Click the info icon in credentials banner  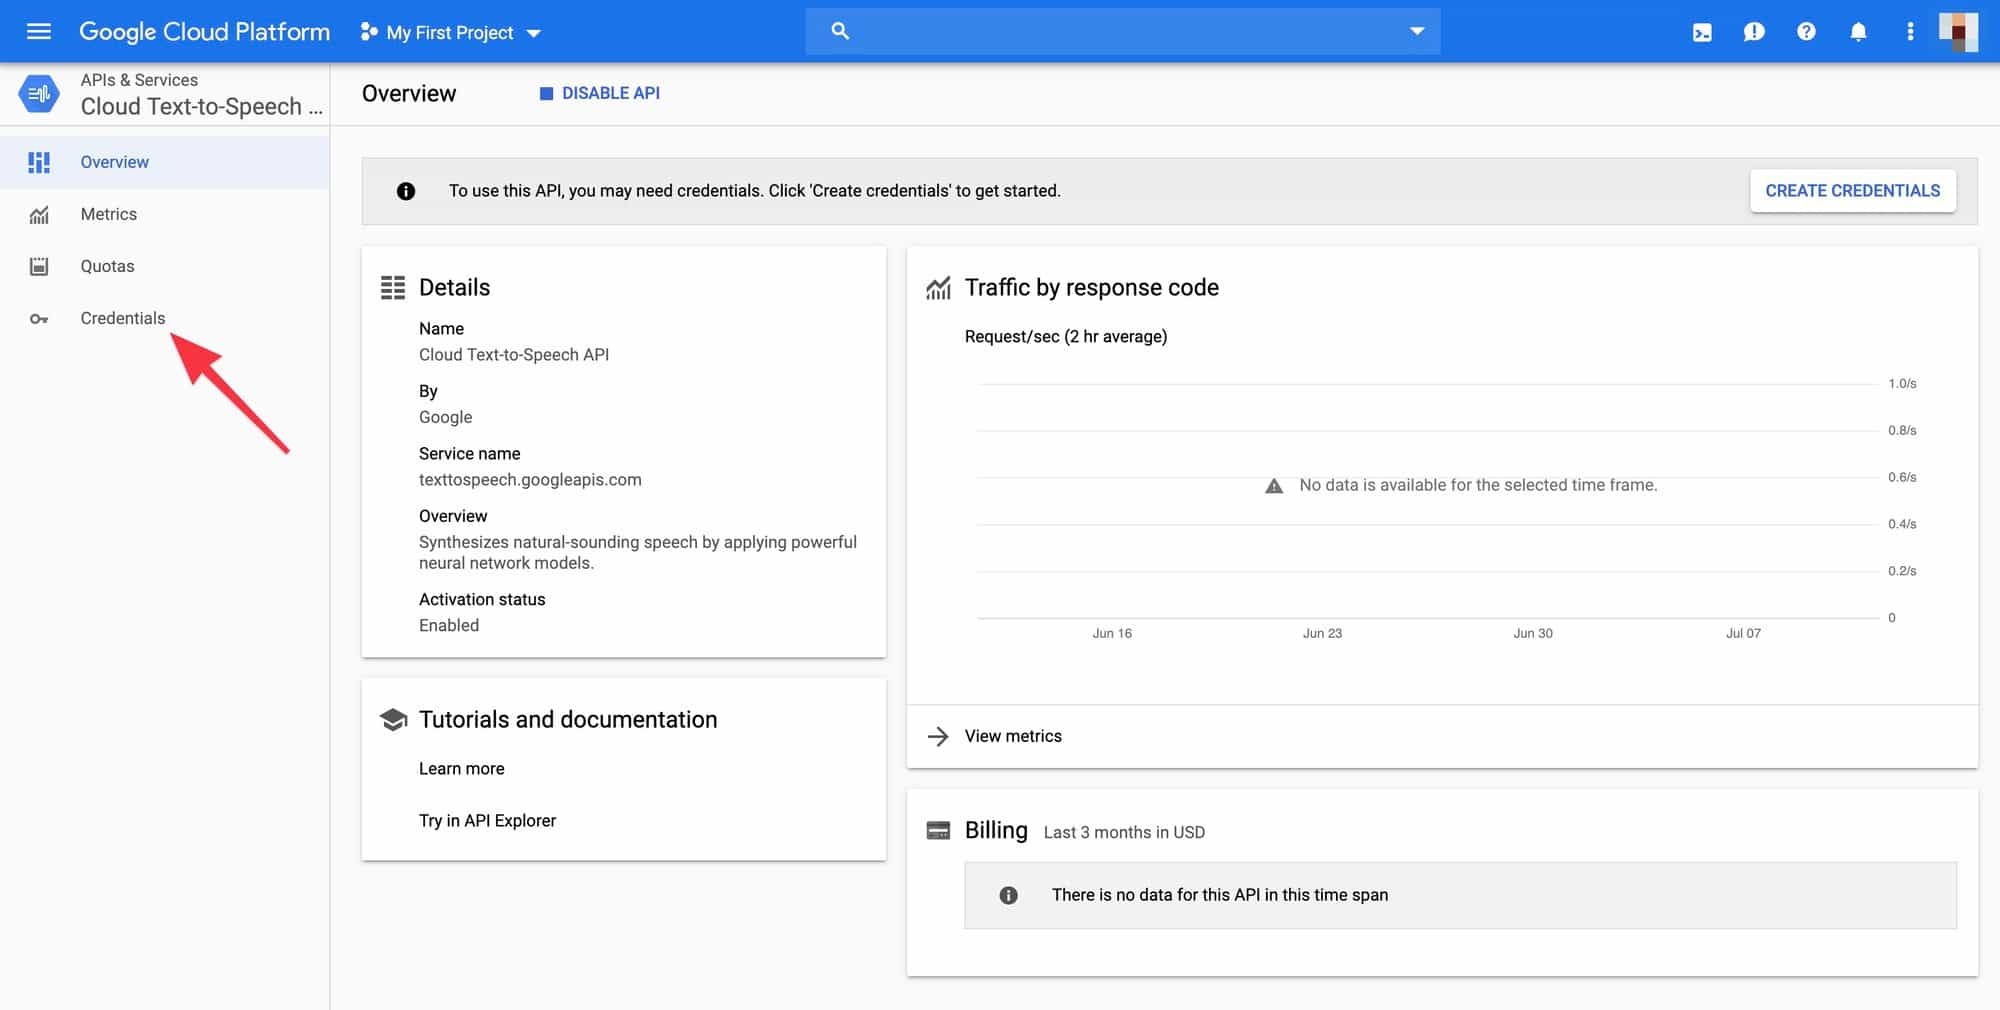pos(406,191)
